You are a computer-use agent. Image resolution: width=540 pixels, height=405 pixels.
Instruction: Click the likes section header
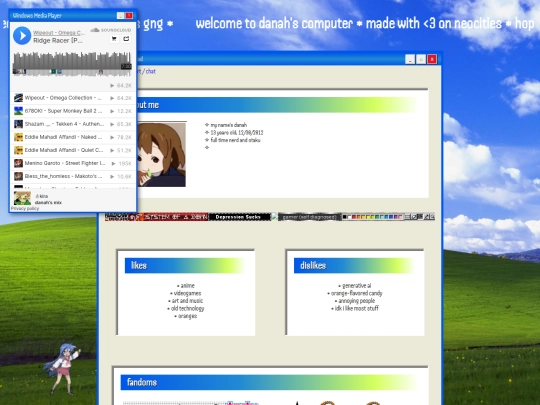point(184,266)
